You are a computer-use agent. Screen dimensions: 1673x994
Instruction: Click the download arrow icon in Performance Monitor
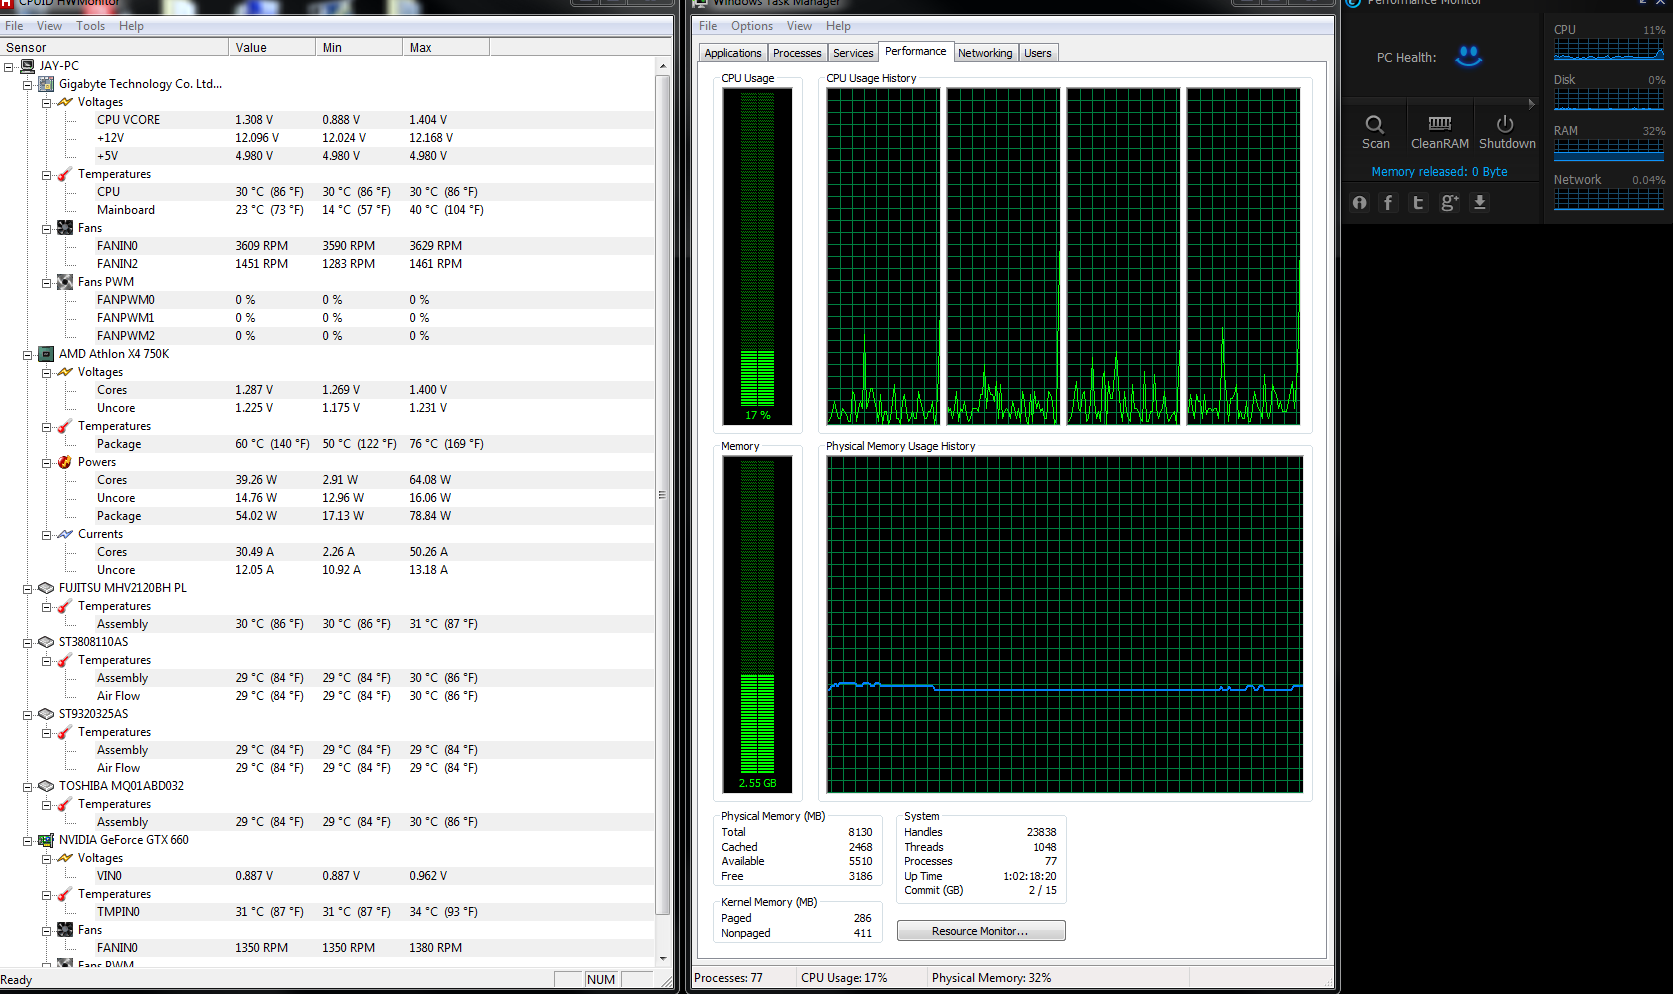pos(1480,203)
